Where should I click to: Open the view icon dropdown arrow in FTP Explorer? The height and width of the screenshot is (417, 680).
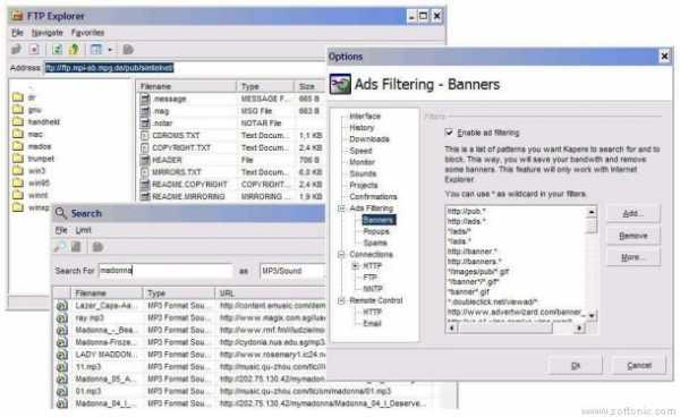pos(110,50)
